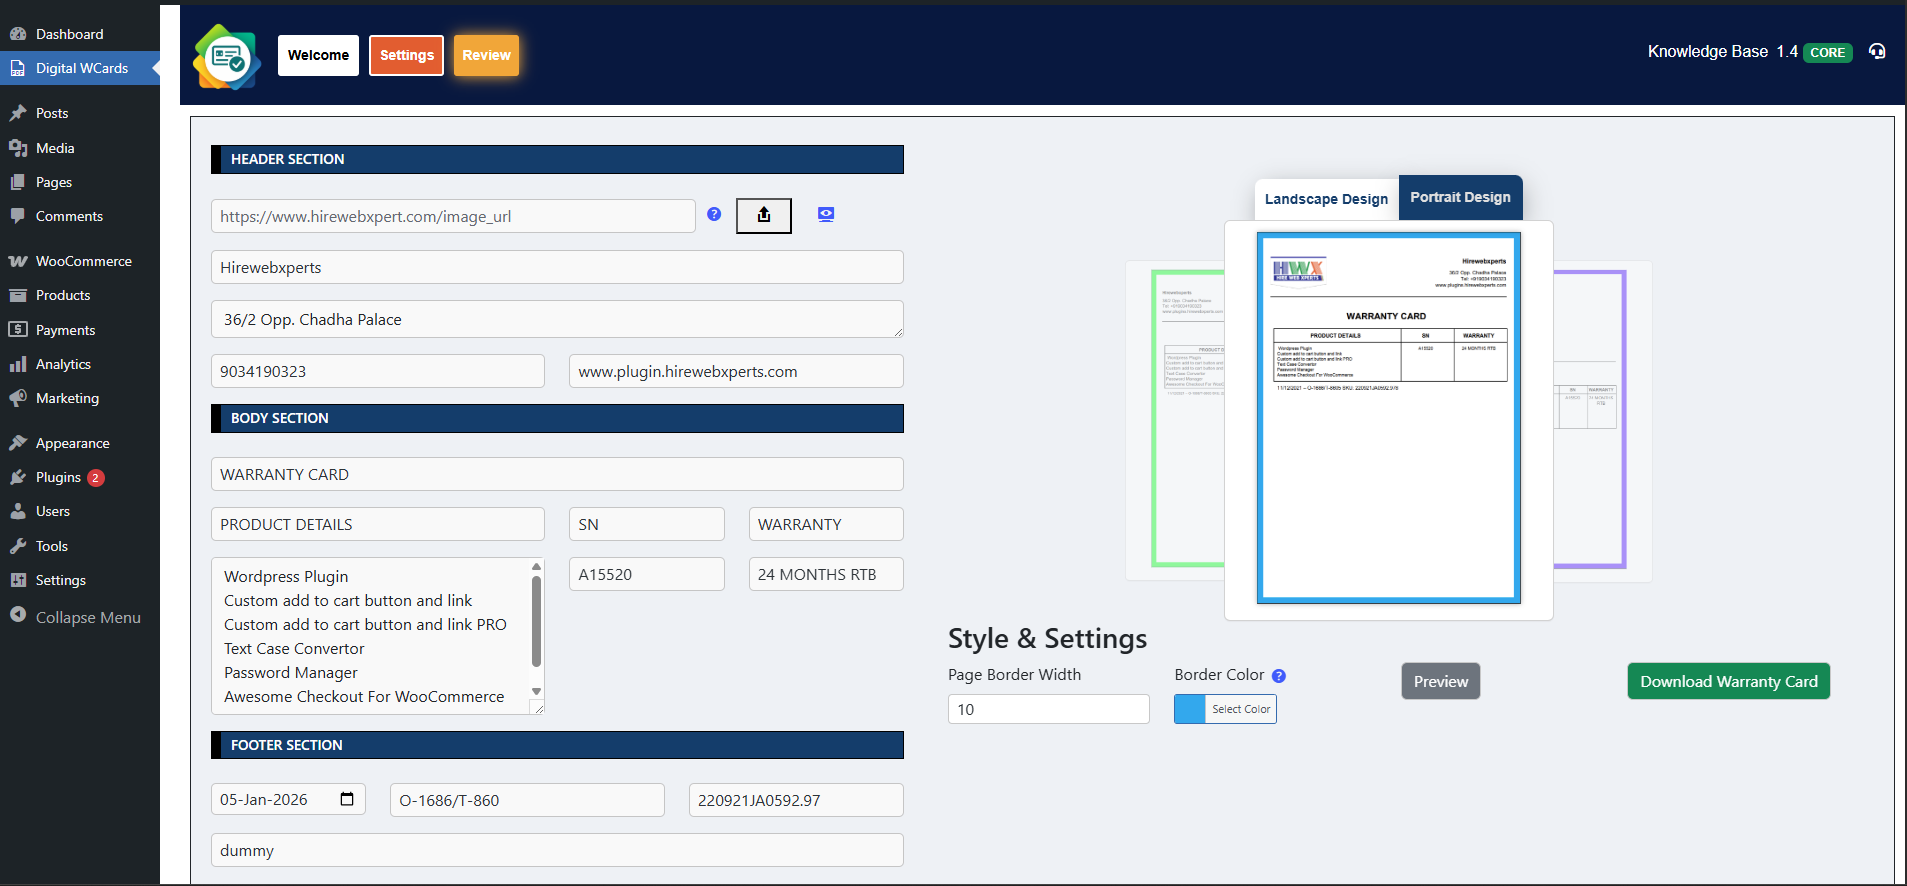Select the Portrait Design tab

click(x=1460, y=197)
